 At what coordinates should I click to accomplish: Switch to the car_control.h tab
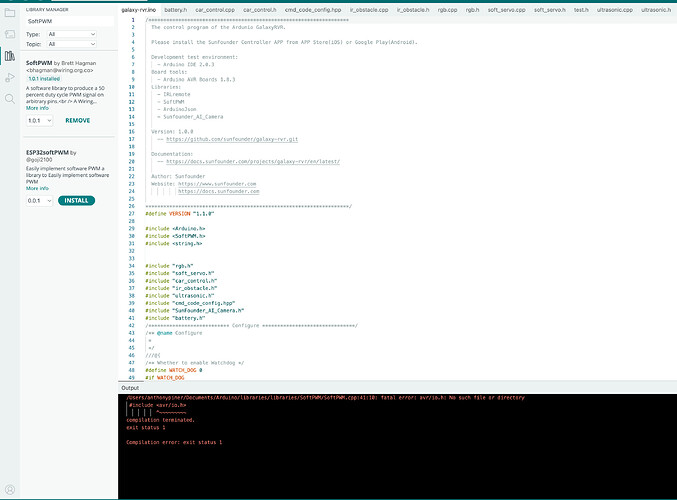[x=259, y=9]
